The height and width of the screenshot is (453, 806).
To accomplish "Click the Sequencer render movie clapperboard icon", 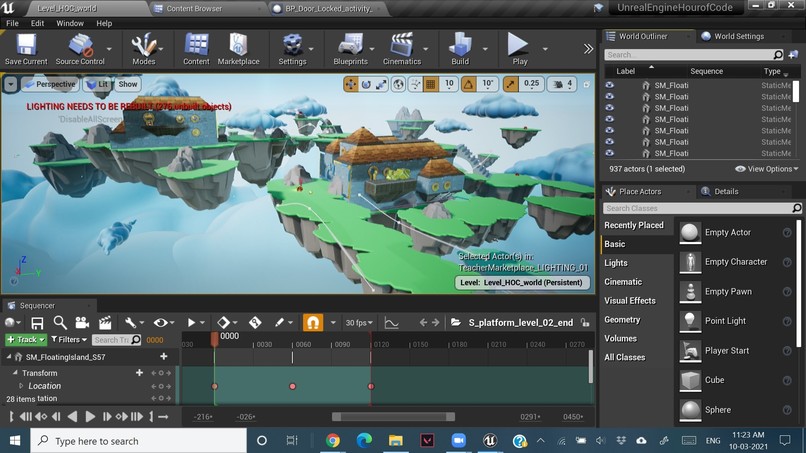I will (105, 323).
